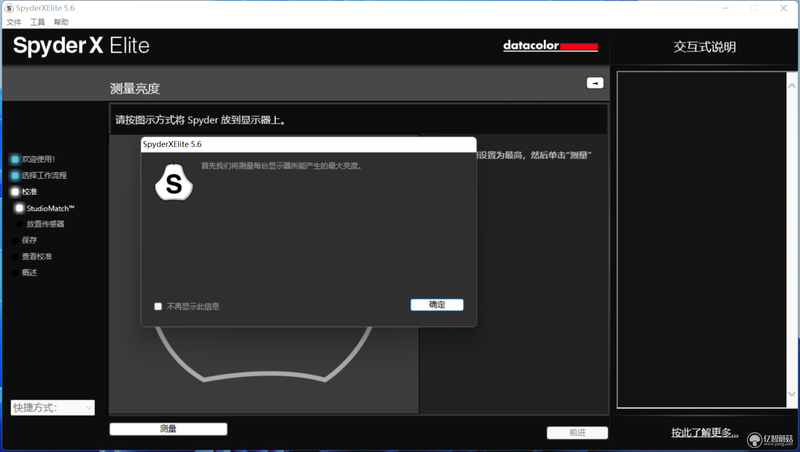800x452 pixels.
Task: Open the 快捷方式 dropdown
Action: [x=53, y=408]
